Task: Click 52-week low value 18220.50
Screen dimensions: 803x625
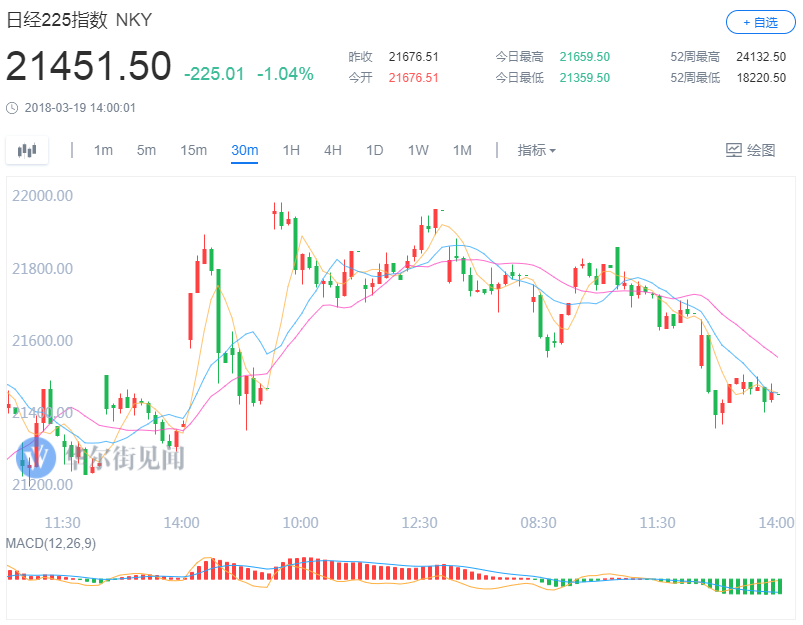Action: coord(761,77)
